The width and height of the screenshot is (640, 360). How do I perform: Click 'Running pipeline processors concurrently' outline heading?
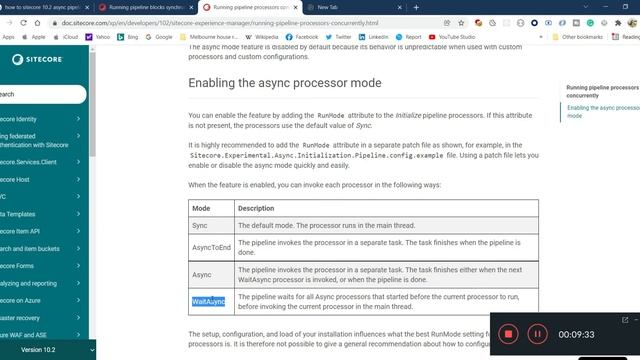click(603, 91)
